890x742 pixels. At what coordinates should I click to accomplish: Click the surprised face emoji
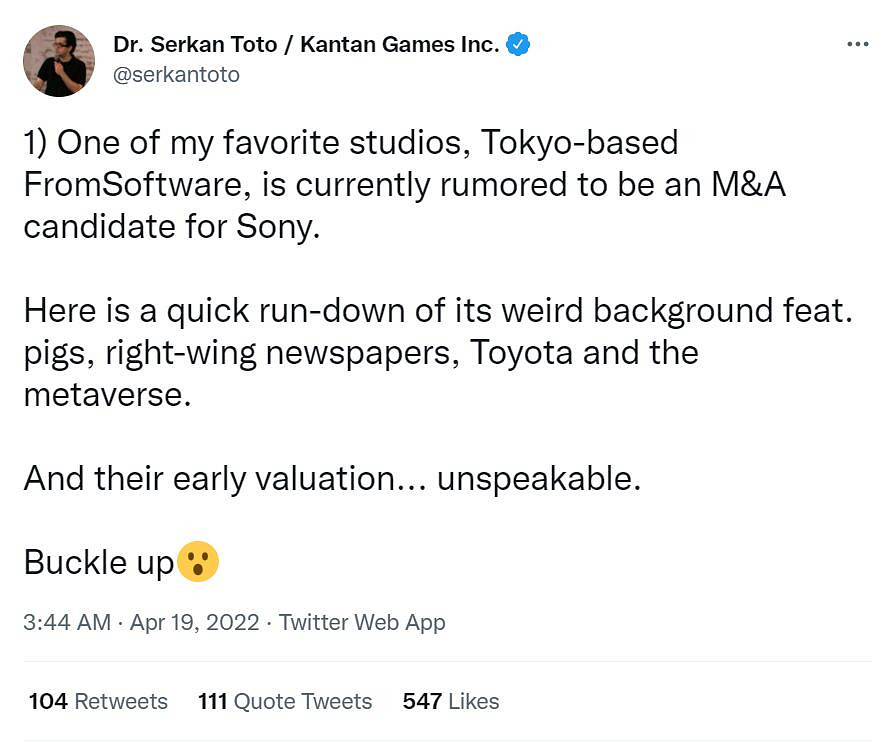(198, 562)
